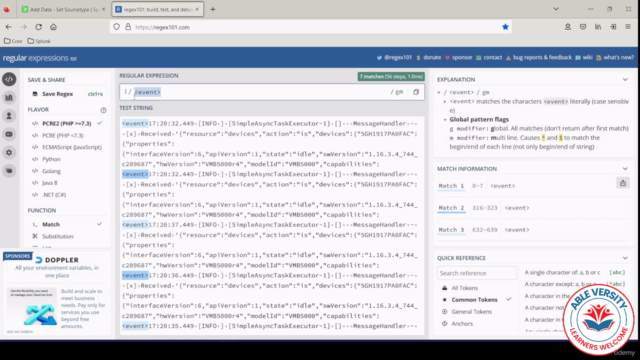This screenshot has width=640, height=360.
Task: Open the sponsor link
Action: pyautogui.click(x=459, y=58)
